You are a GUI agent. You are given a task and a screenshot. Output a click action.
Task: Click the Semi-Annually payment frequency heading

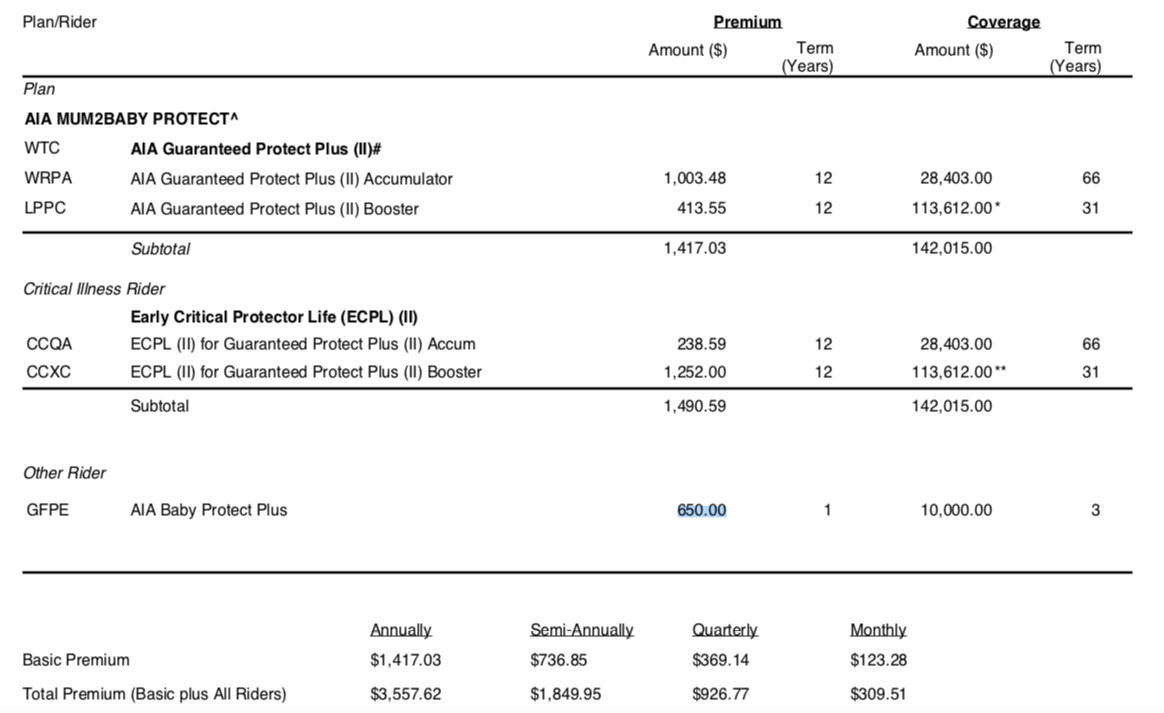pyautogui.click(x=581, y=630)
